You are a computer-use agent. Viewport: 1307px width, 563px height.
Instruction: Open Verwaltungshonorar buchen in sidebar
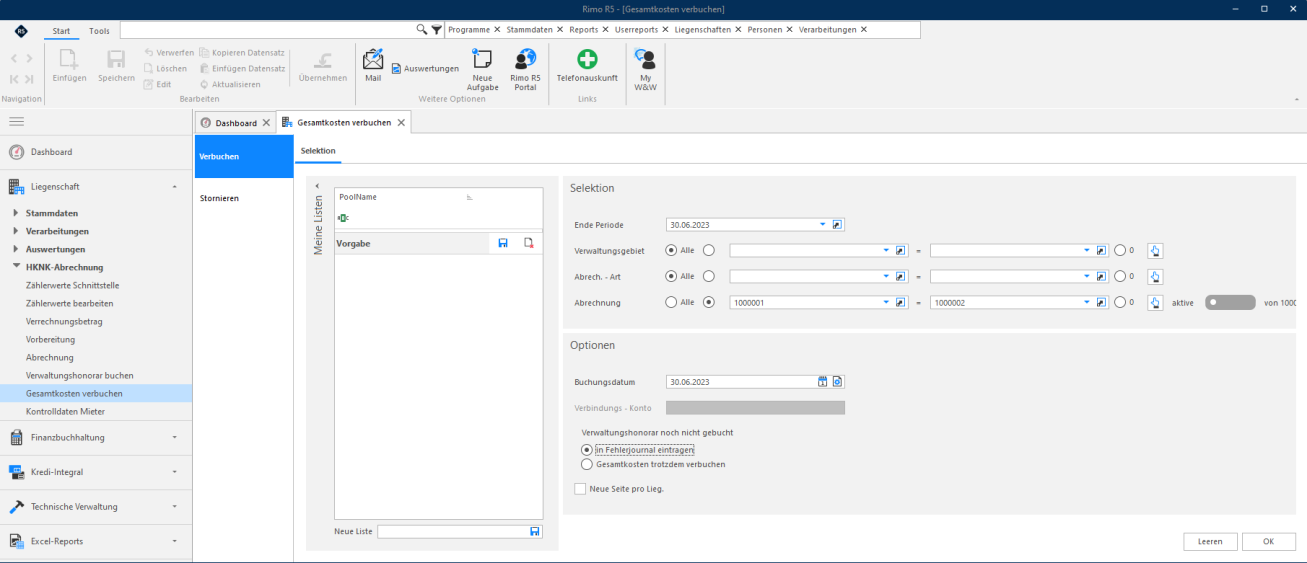coord(80,375)
